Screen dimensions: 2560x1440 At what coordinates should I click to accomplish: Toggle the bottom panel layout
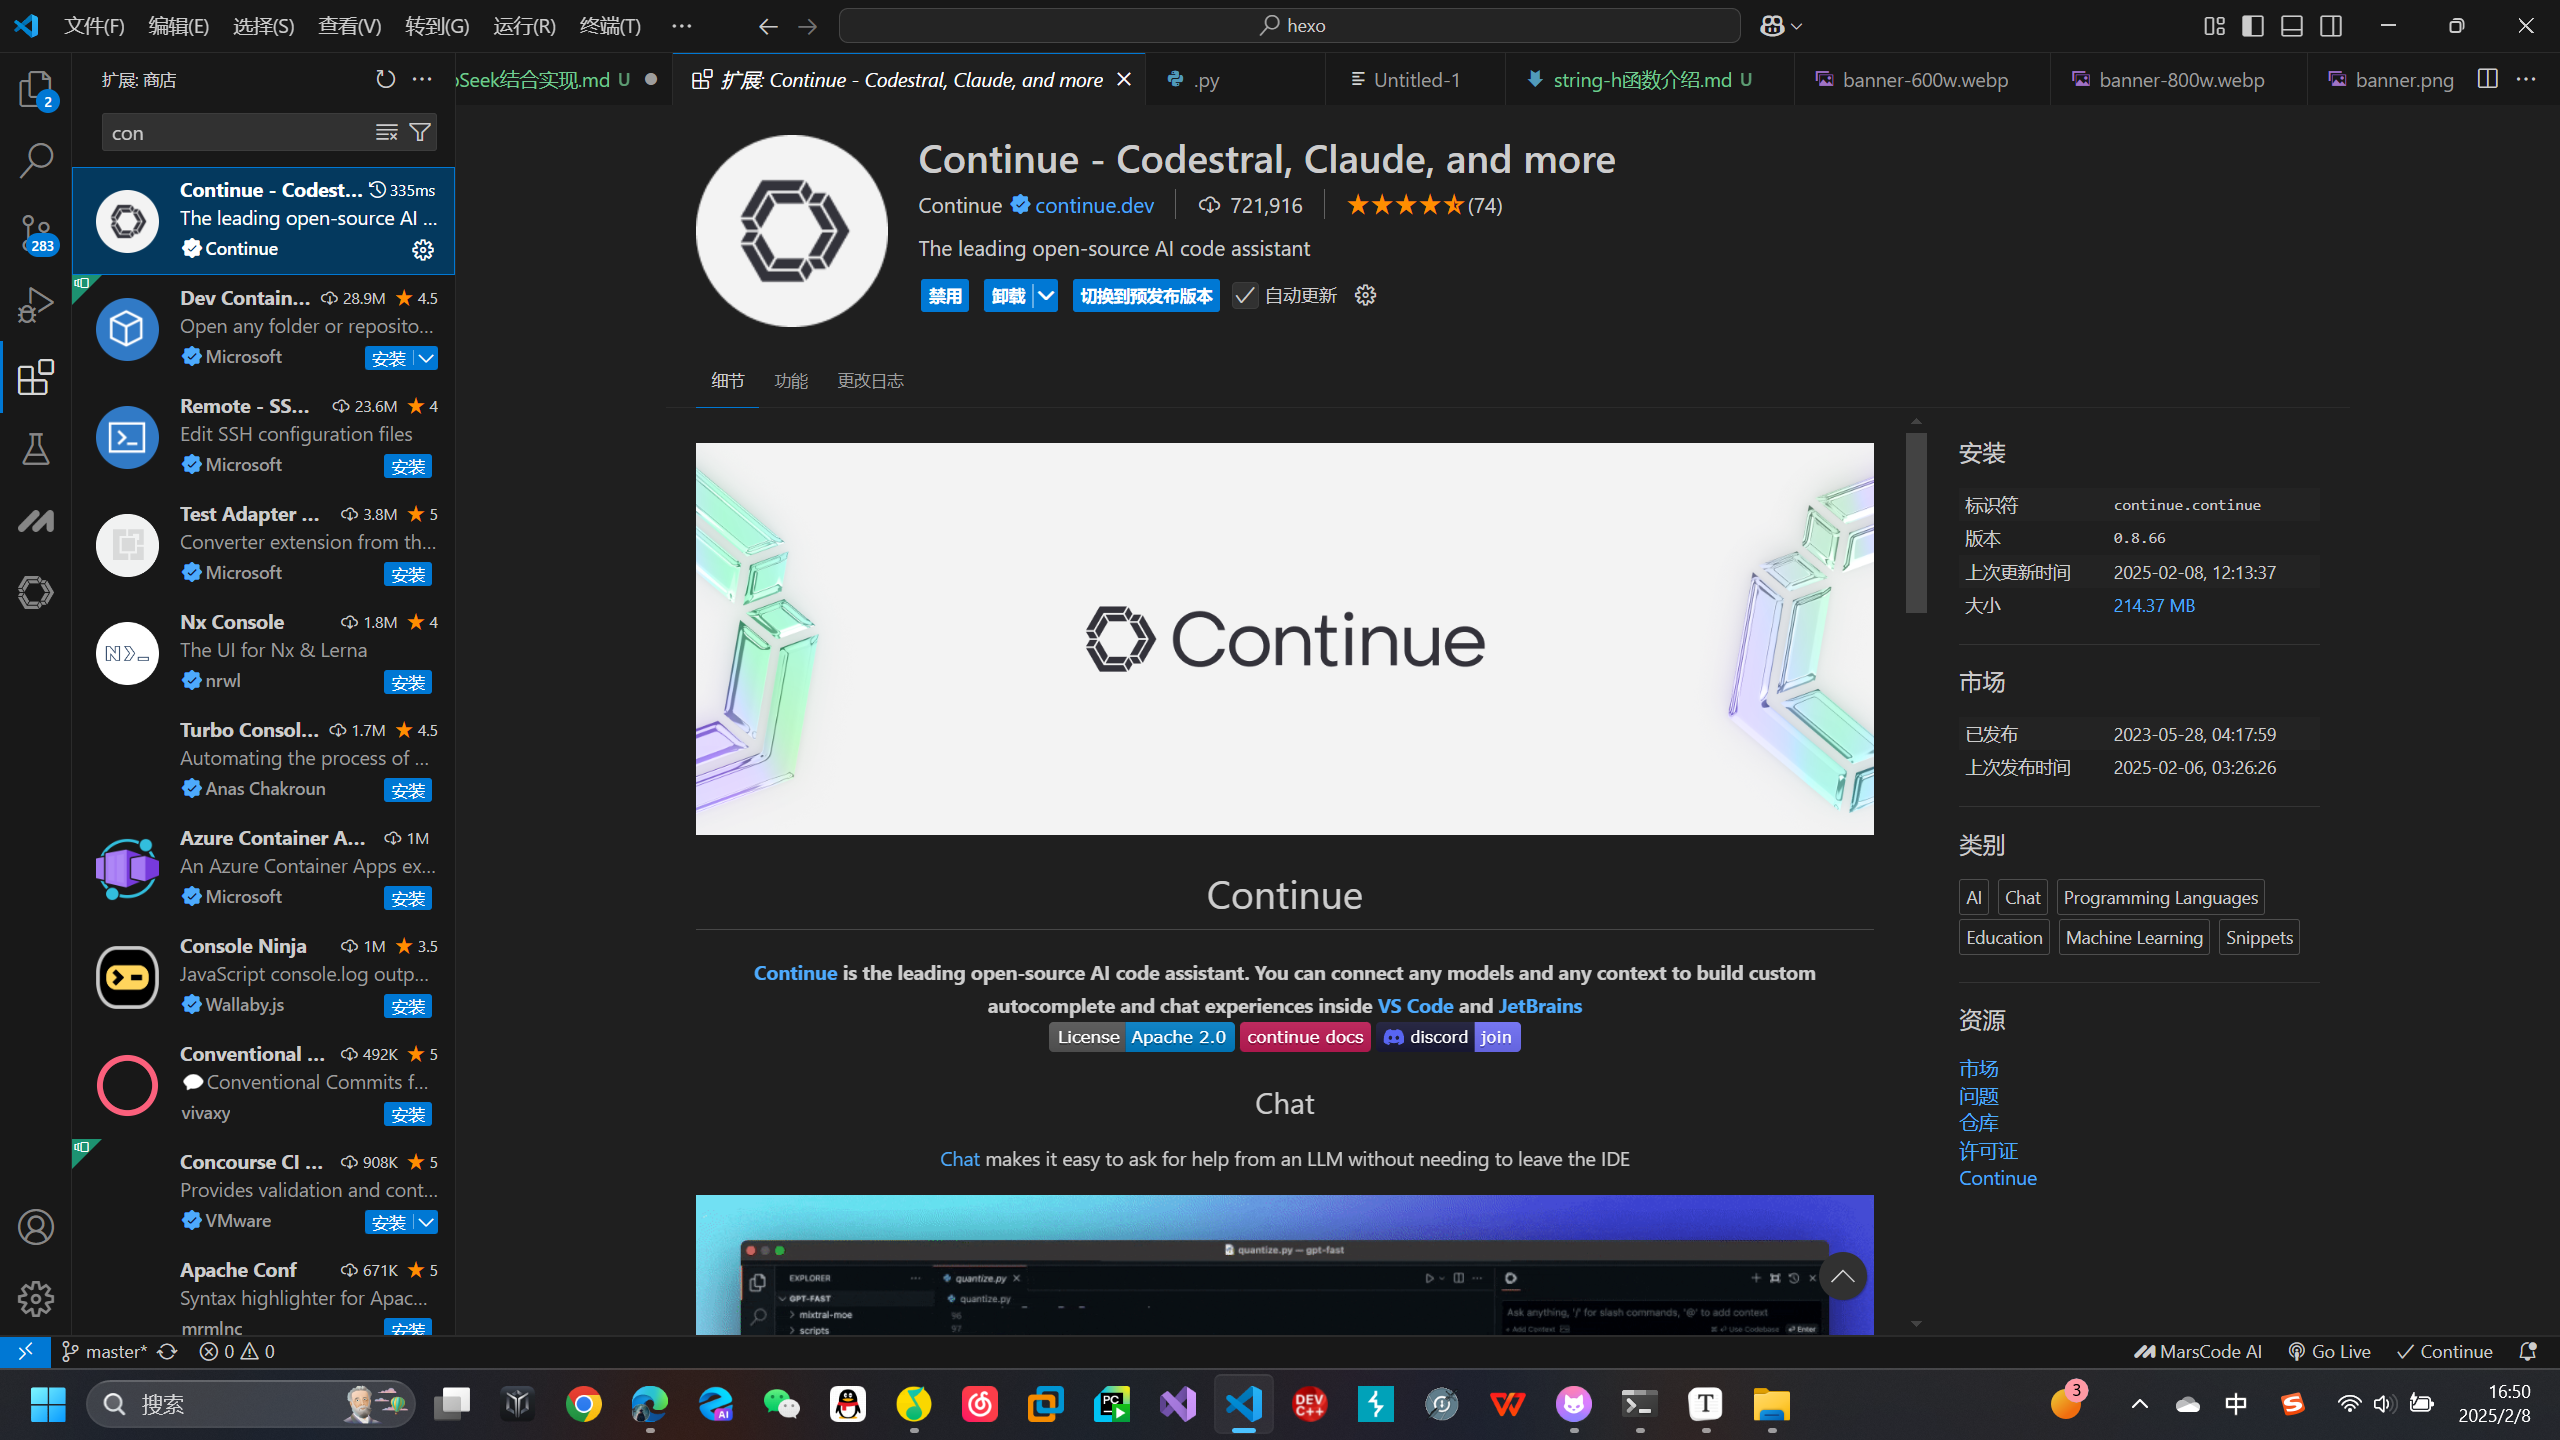click(x=2292, y=26)
